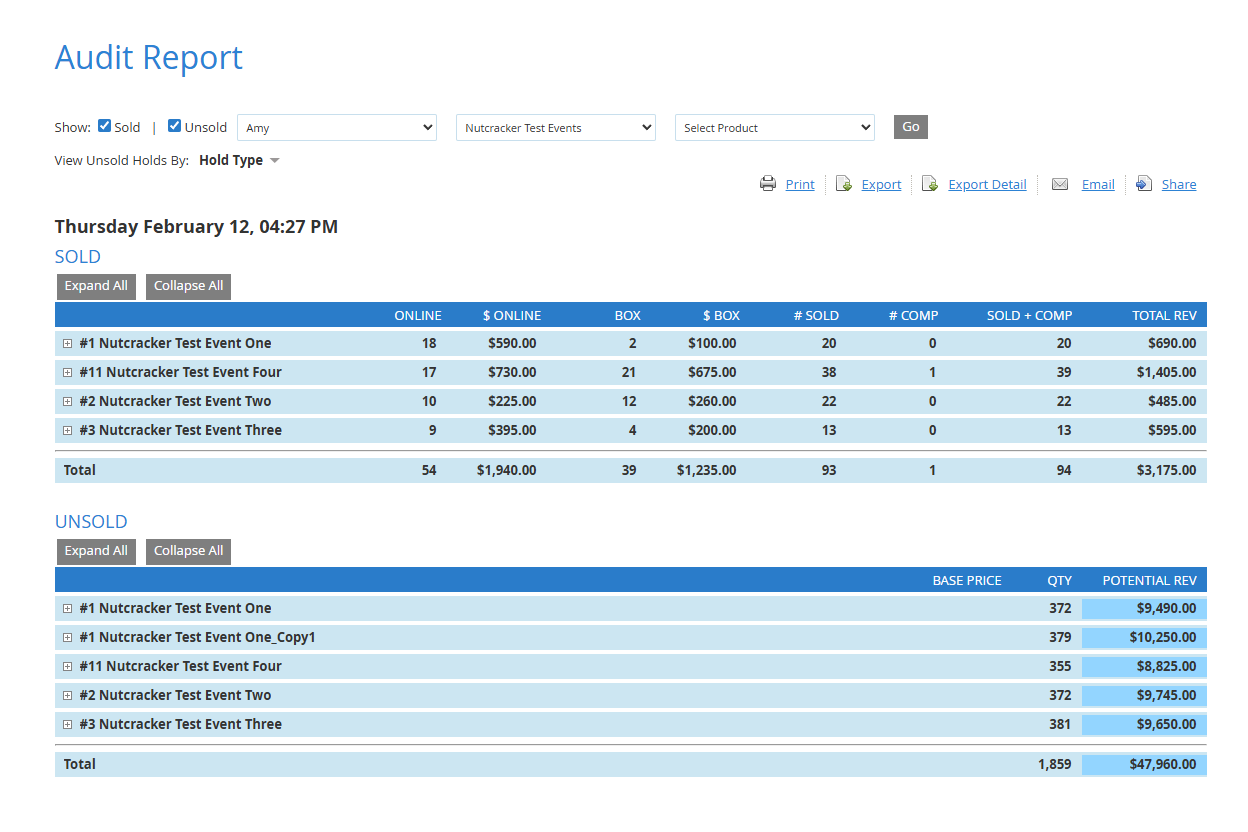Open the Export Detail link
1248x832 pixels.
pyautogui.click(x=987, y=184)
